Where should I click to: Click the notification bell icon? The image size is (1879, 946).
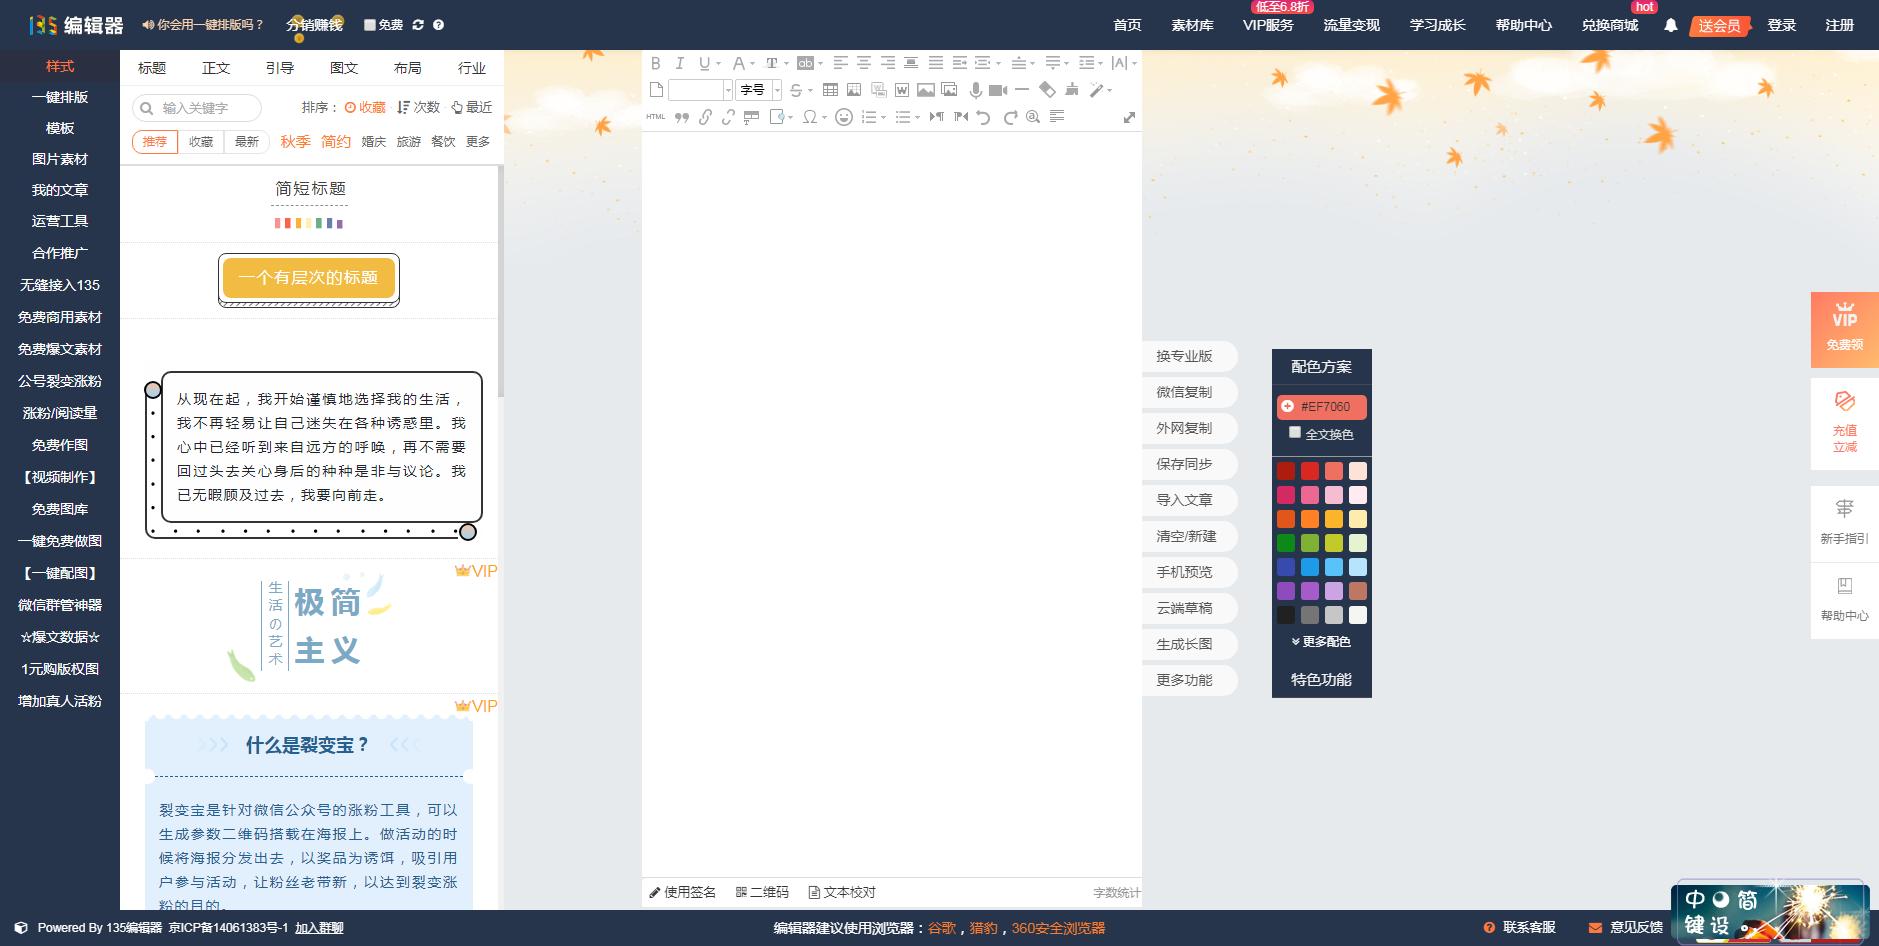click(x=1670, y=25)
